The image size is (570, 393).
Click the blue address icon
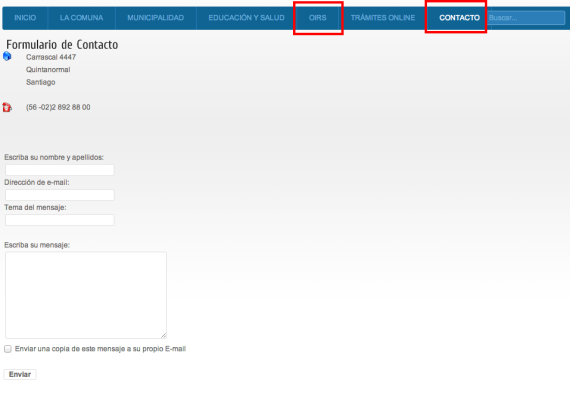[7, 56]
